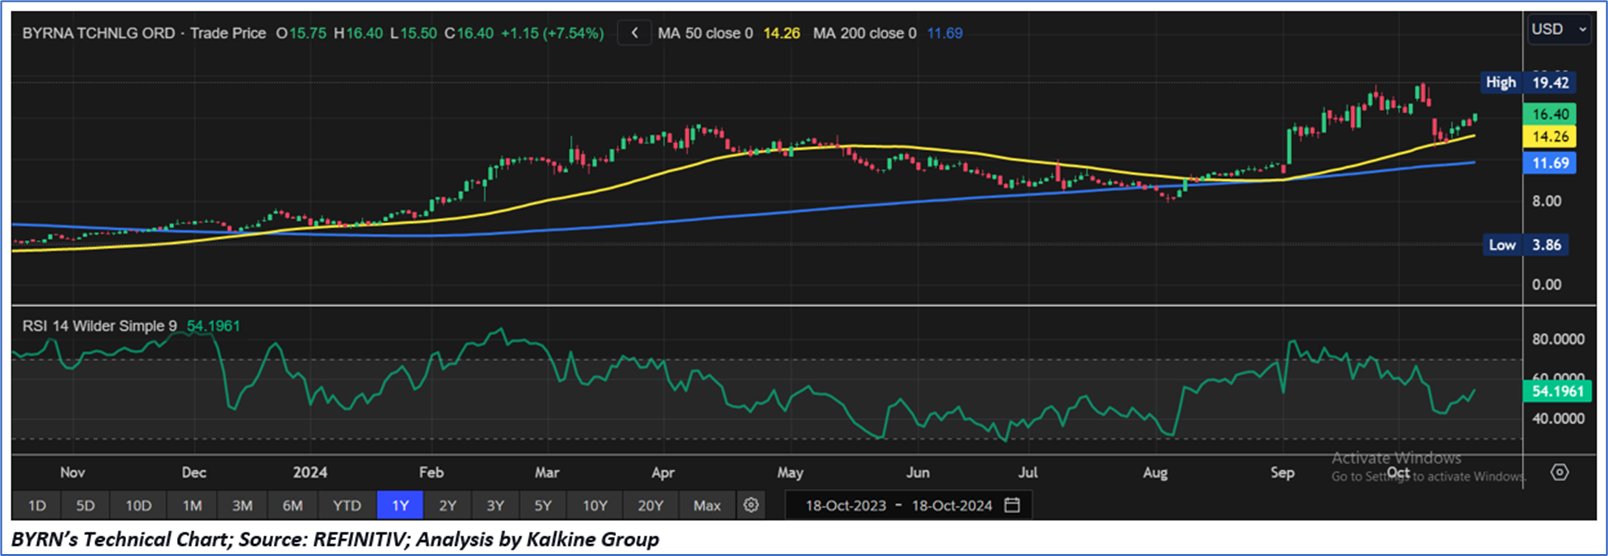Image resolution: width=1608 pixels, height=556 pixels.
Task: Click the date range field 18-Oct-2023 to 18-Oct-2024
Action: pos(898,505)
